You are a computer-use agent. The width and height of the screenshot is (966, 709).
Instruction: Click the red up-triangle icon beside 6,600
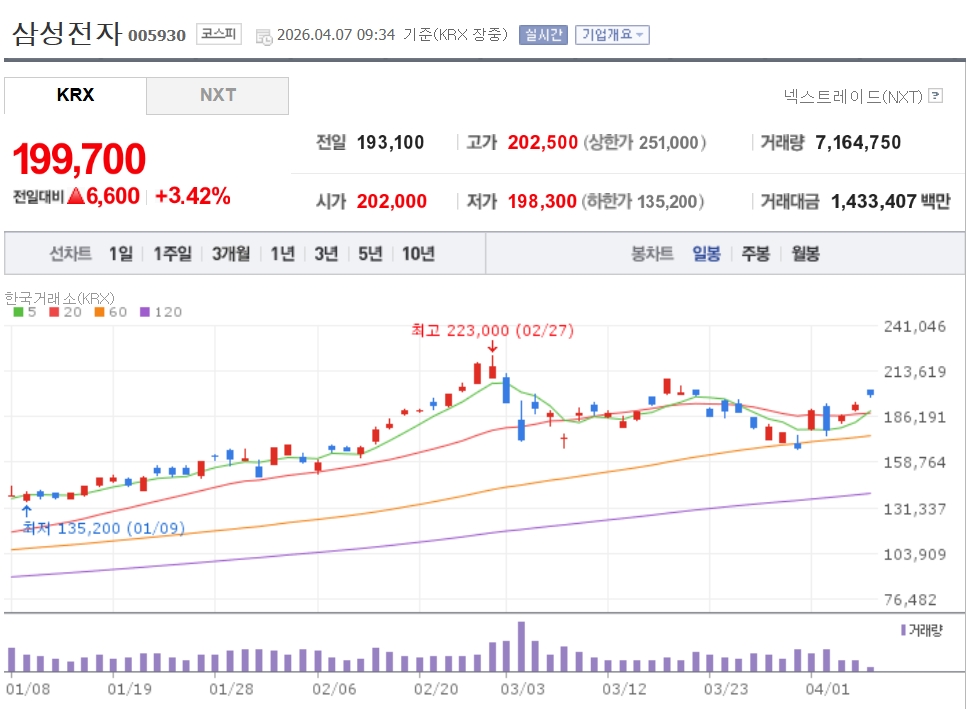[x=74, y=197]
